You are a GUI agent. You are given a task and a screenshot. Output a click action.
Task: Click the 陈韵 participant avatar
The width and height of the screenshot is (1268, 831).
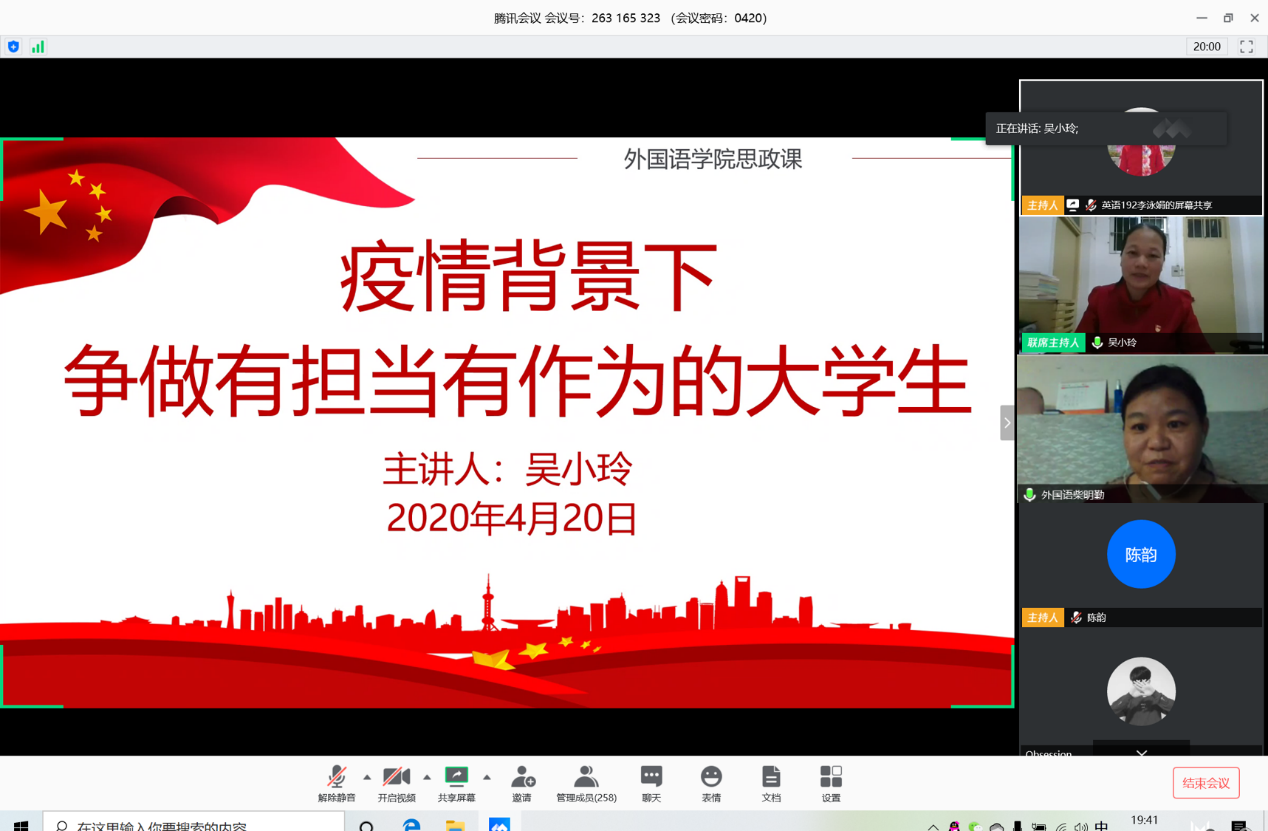tap(1141, 554)
